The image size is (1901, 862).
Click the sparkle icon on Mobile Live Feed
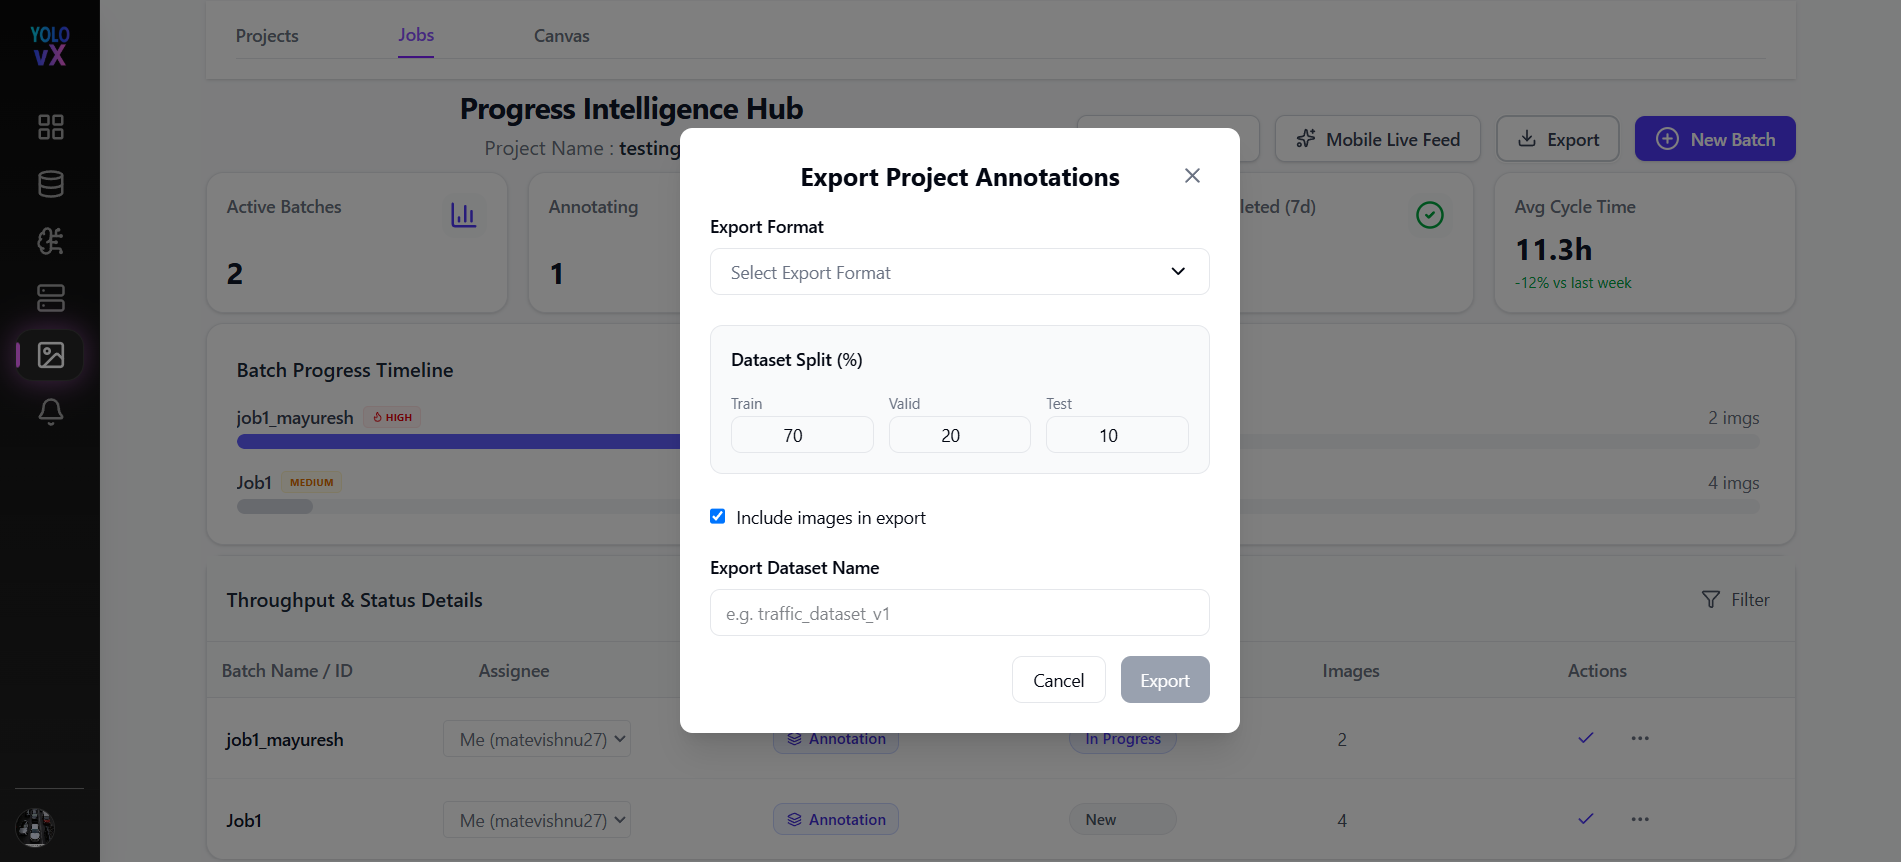pyautogui.click(x=1306, y=139)
